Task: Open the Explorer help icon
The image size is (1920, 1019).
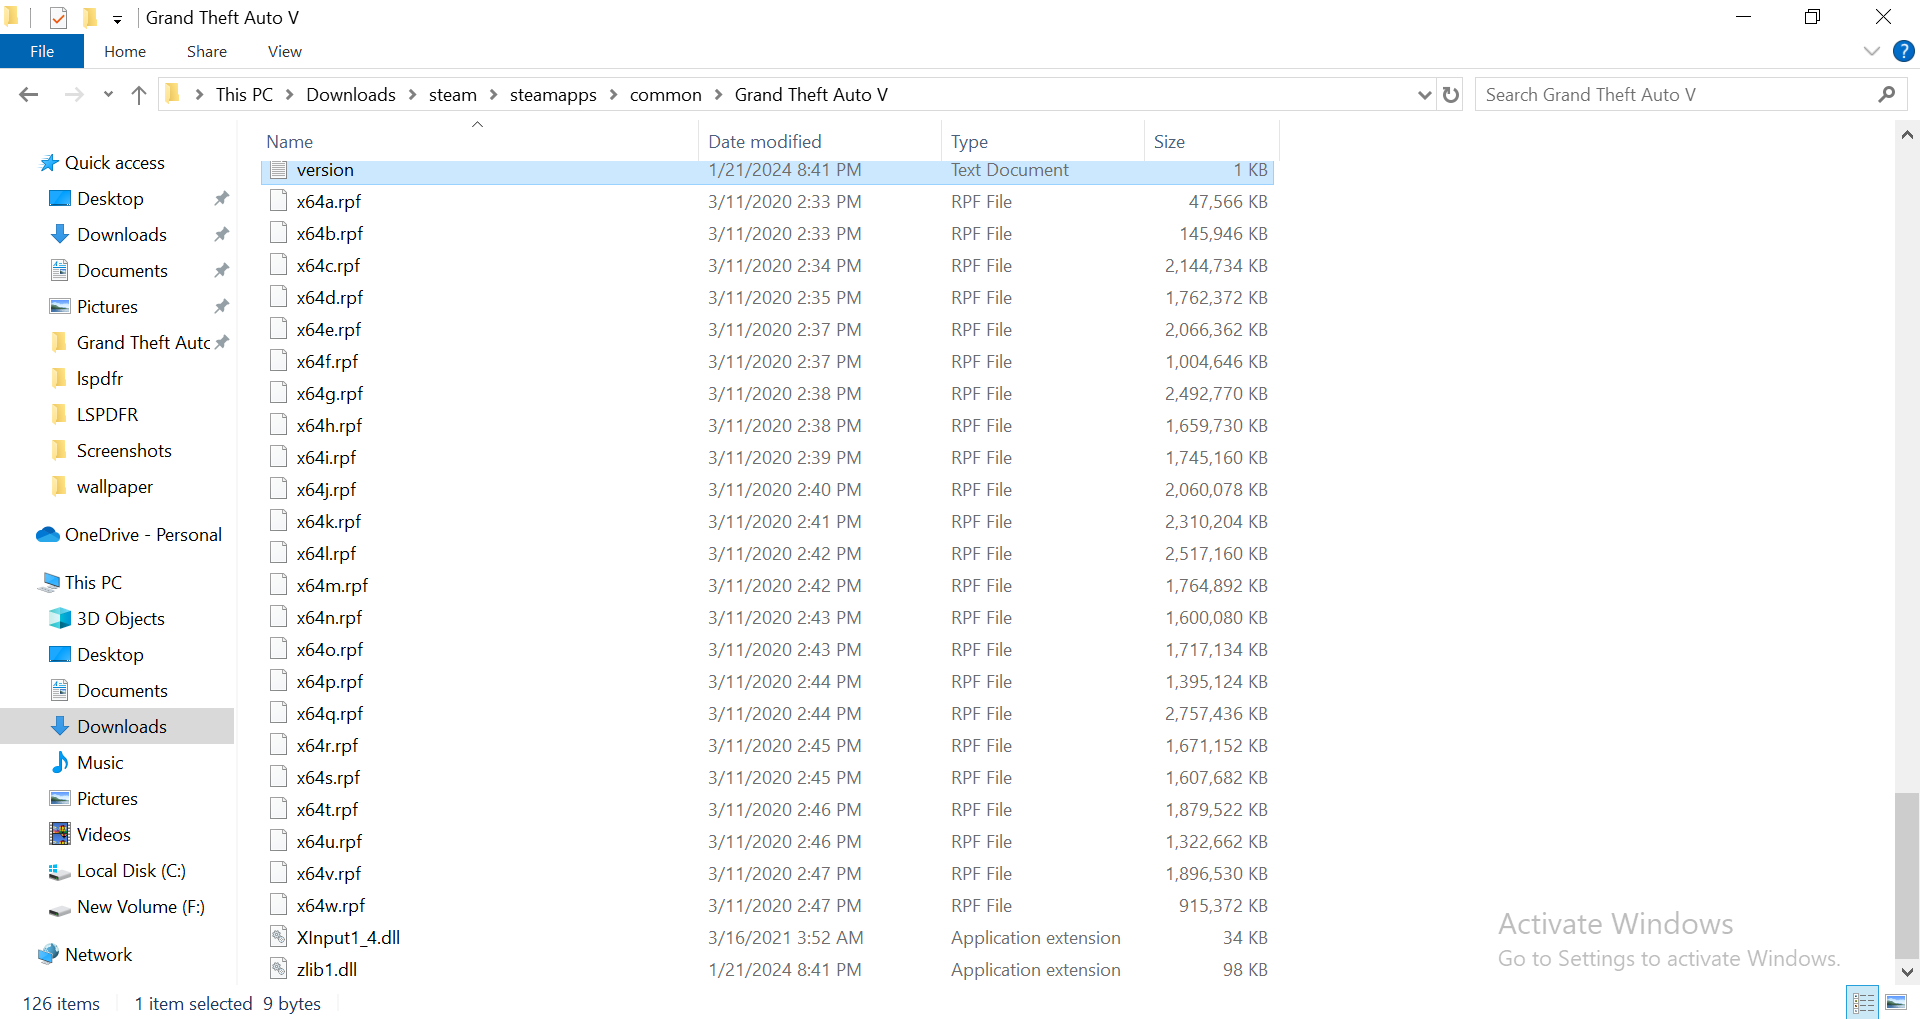Action: [1904, 51]
